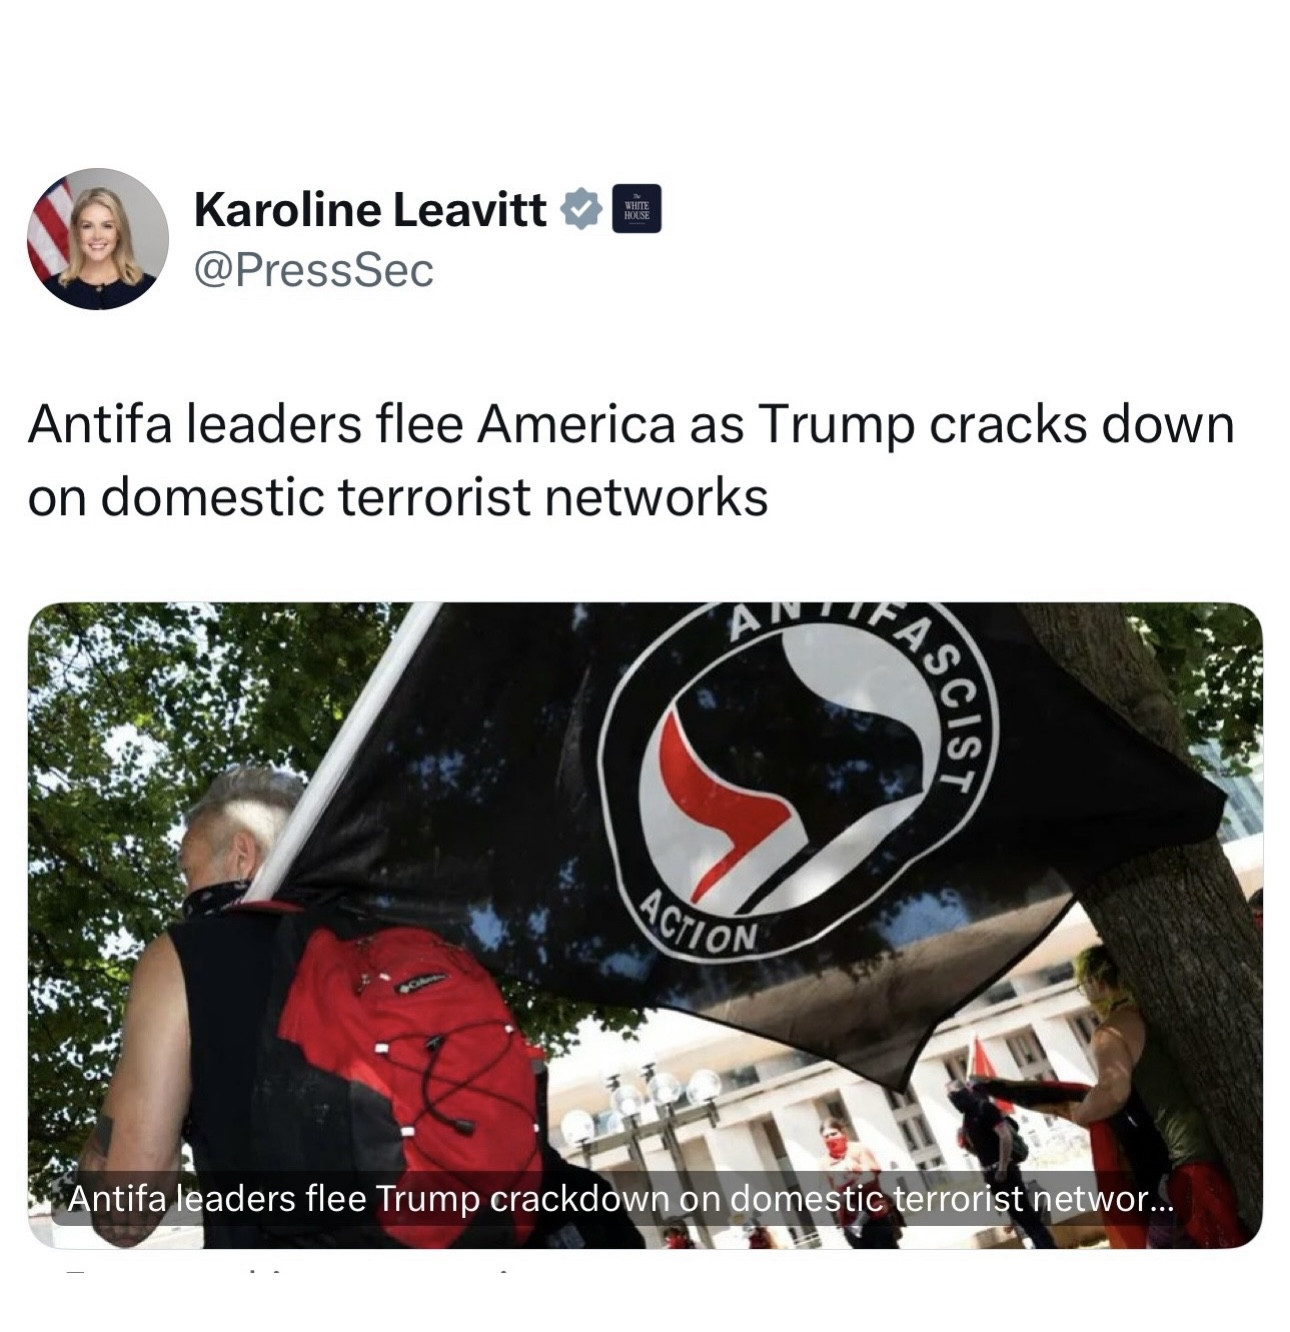Click the article headline caption overlay
Viewport: 1290px width, 1332px height.
pyautogui.click(x=618, y=1198)
